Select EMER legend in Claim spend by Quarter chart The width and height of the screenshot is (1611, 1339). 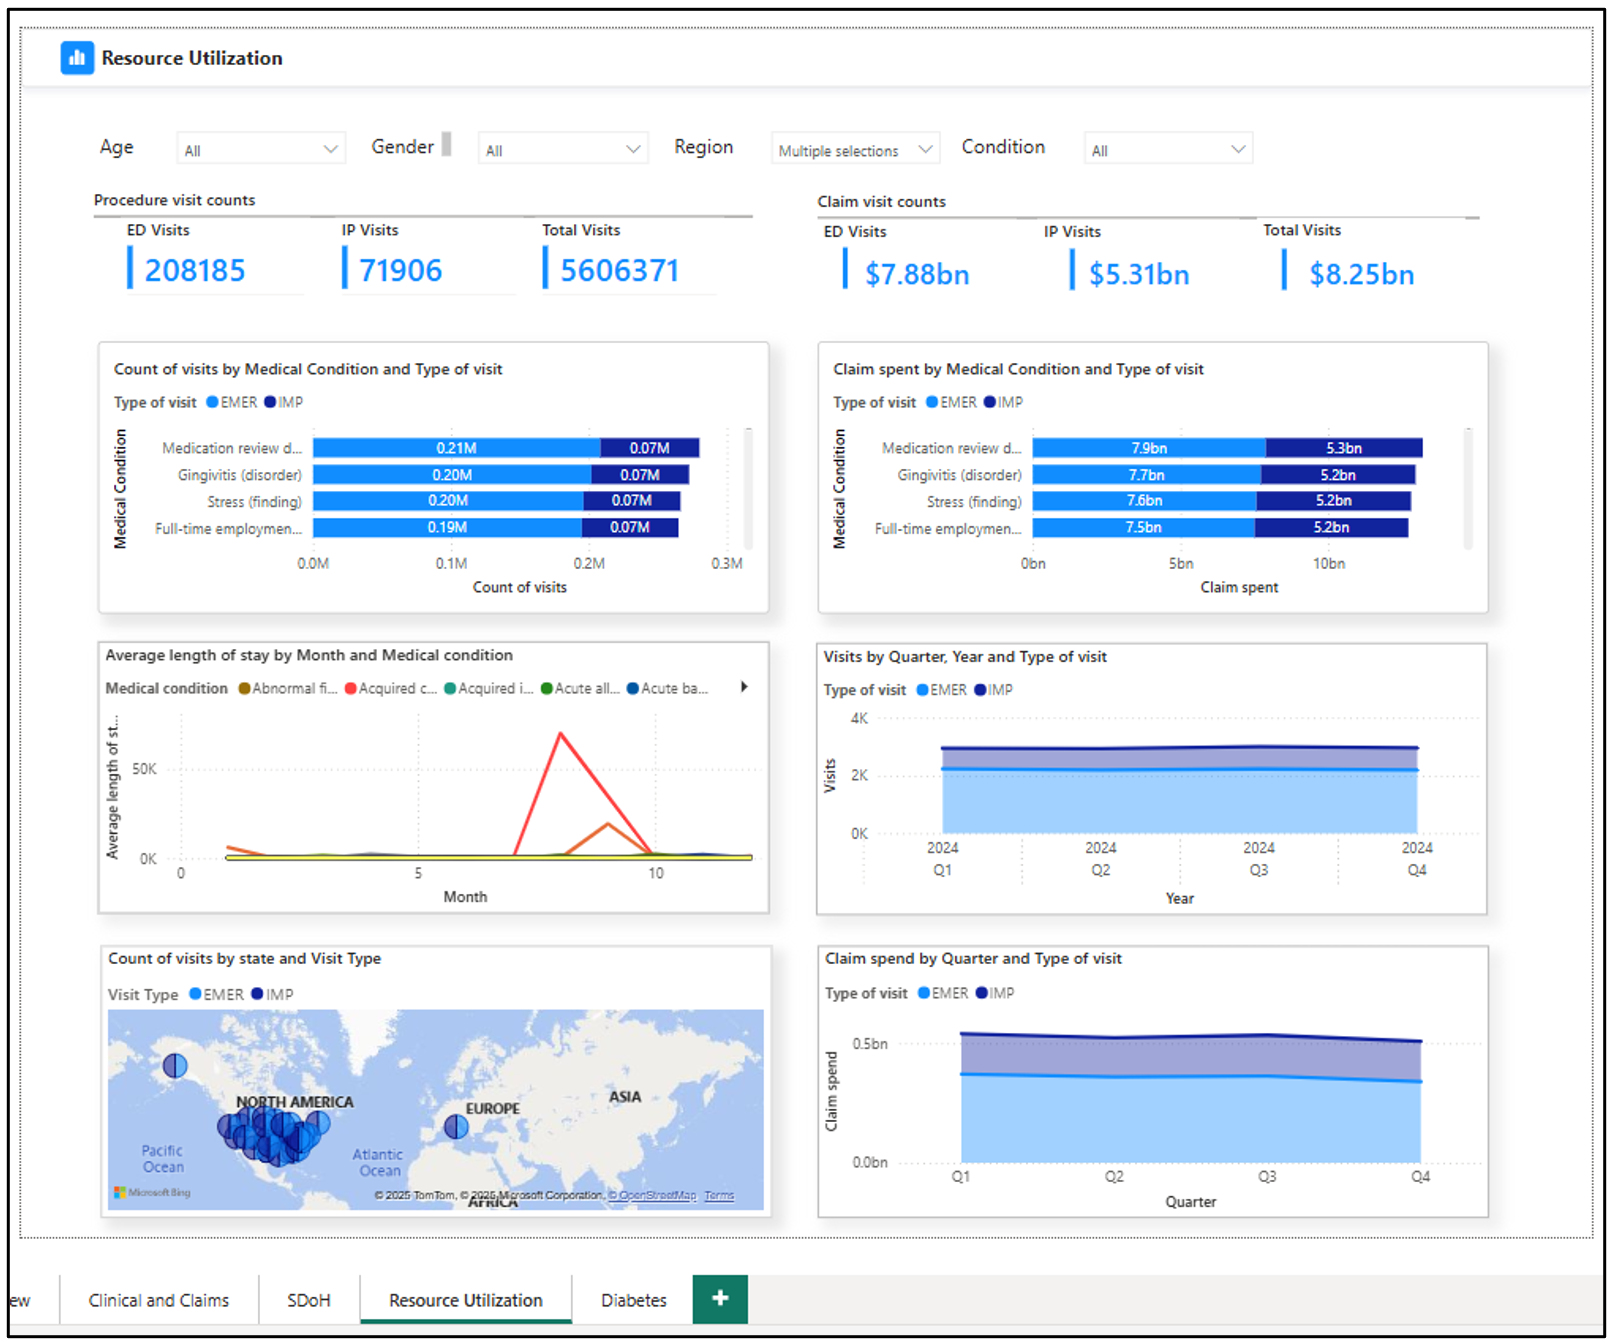(943, 993)
